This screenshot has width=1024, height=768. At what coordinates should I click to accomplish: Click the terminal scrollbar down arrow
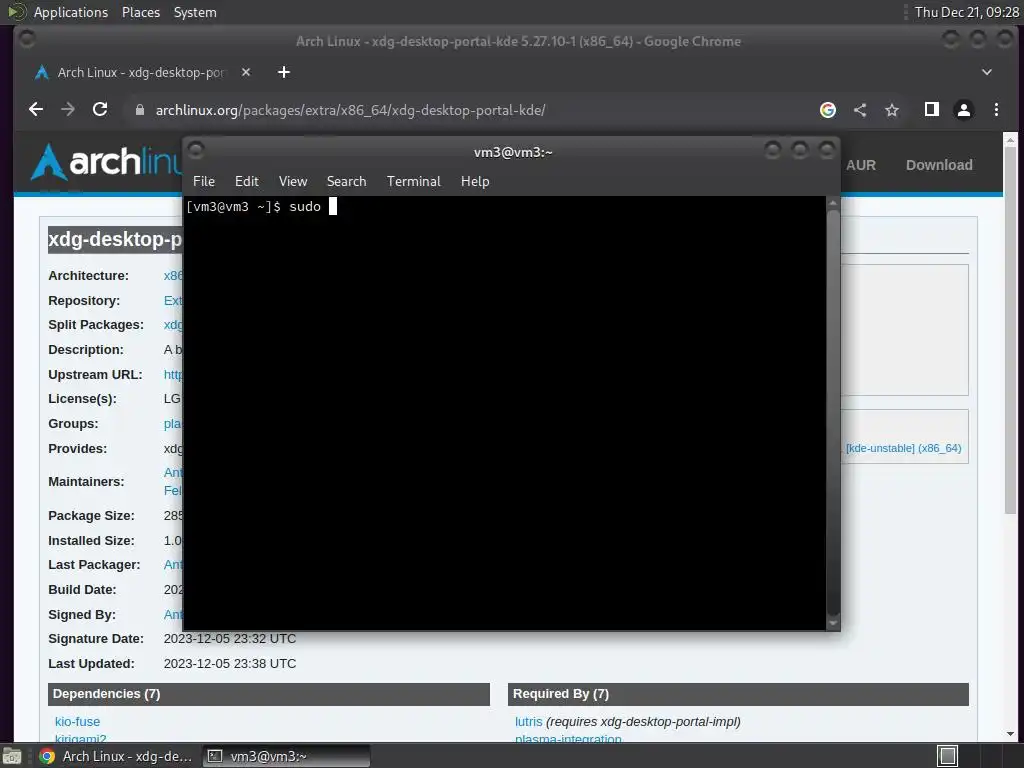tap(833, 623)
